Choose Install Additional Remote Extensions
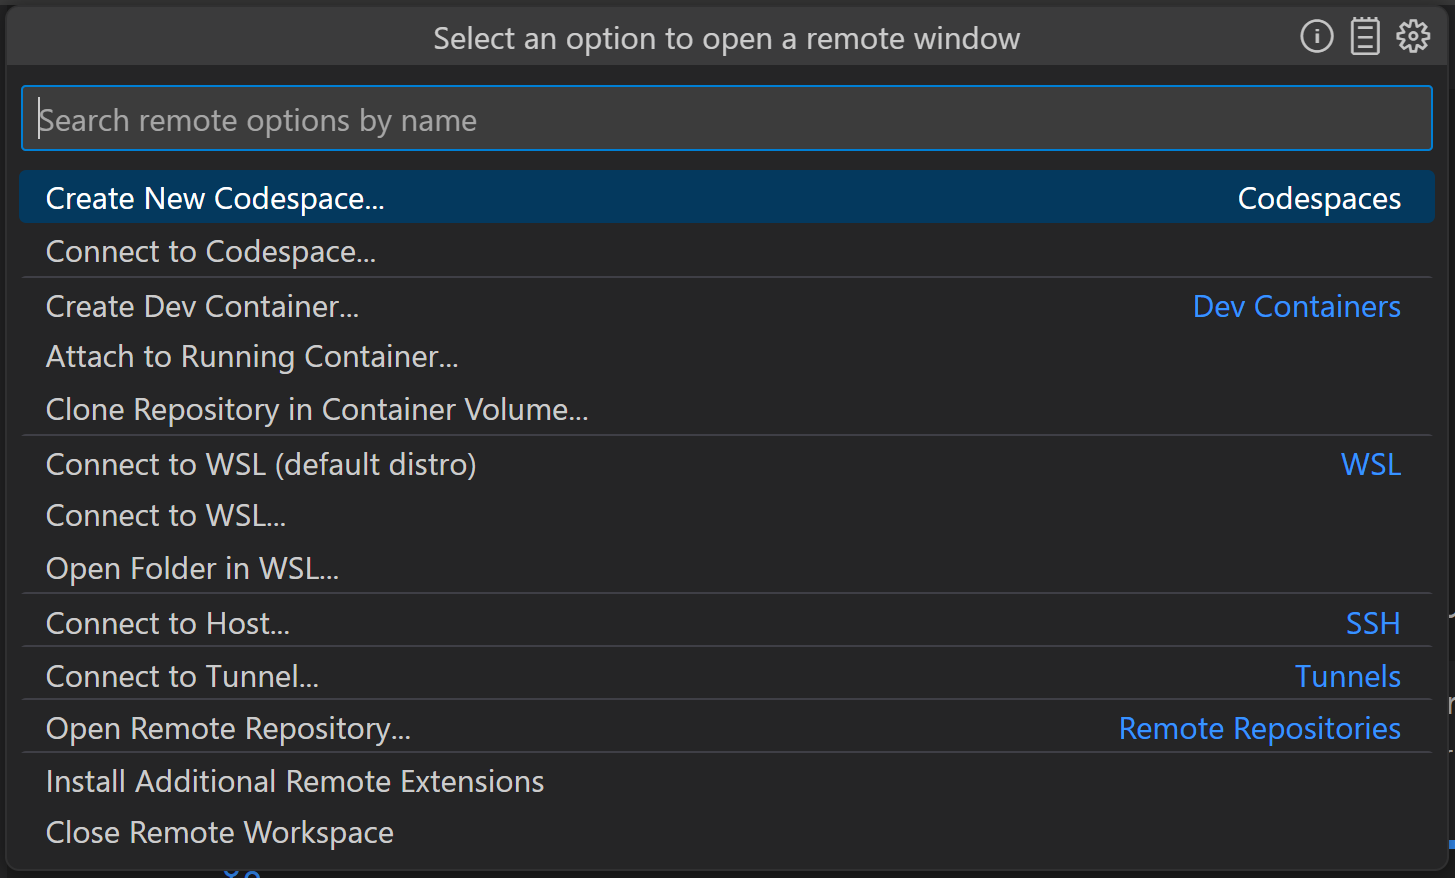Image resolution: width=1455 pixels, height=878 pixels. [727, 780]
